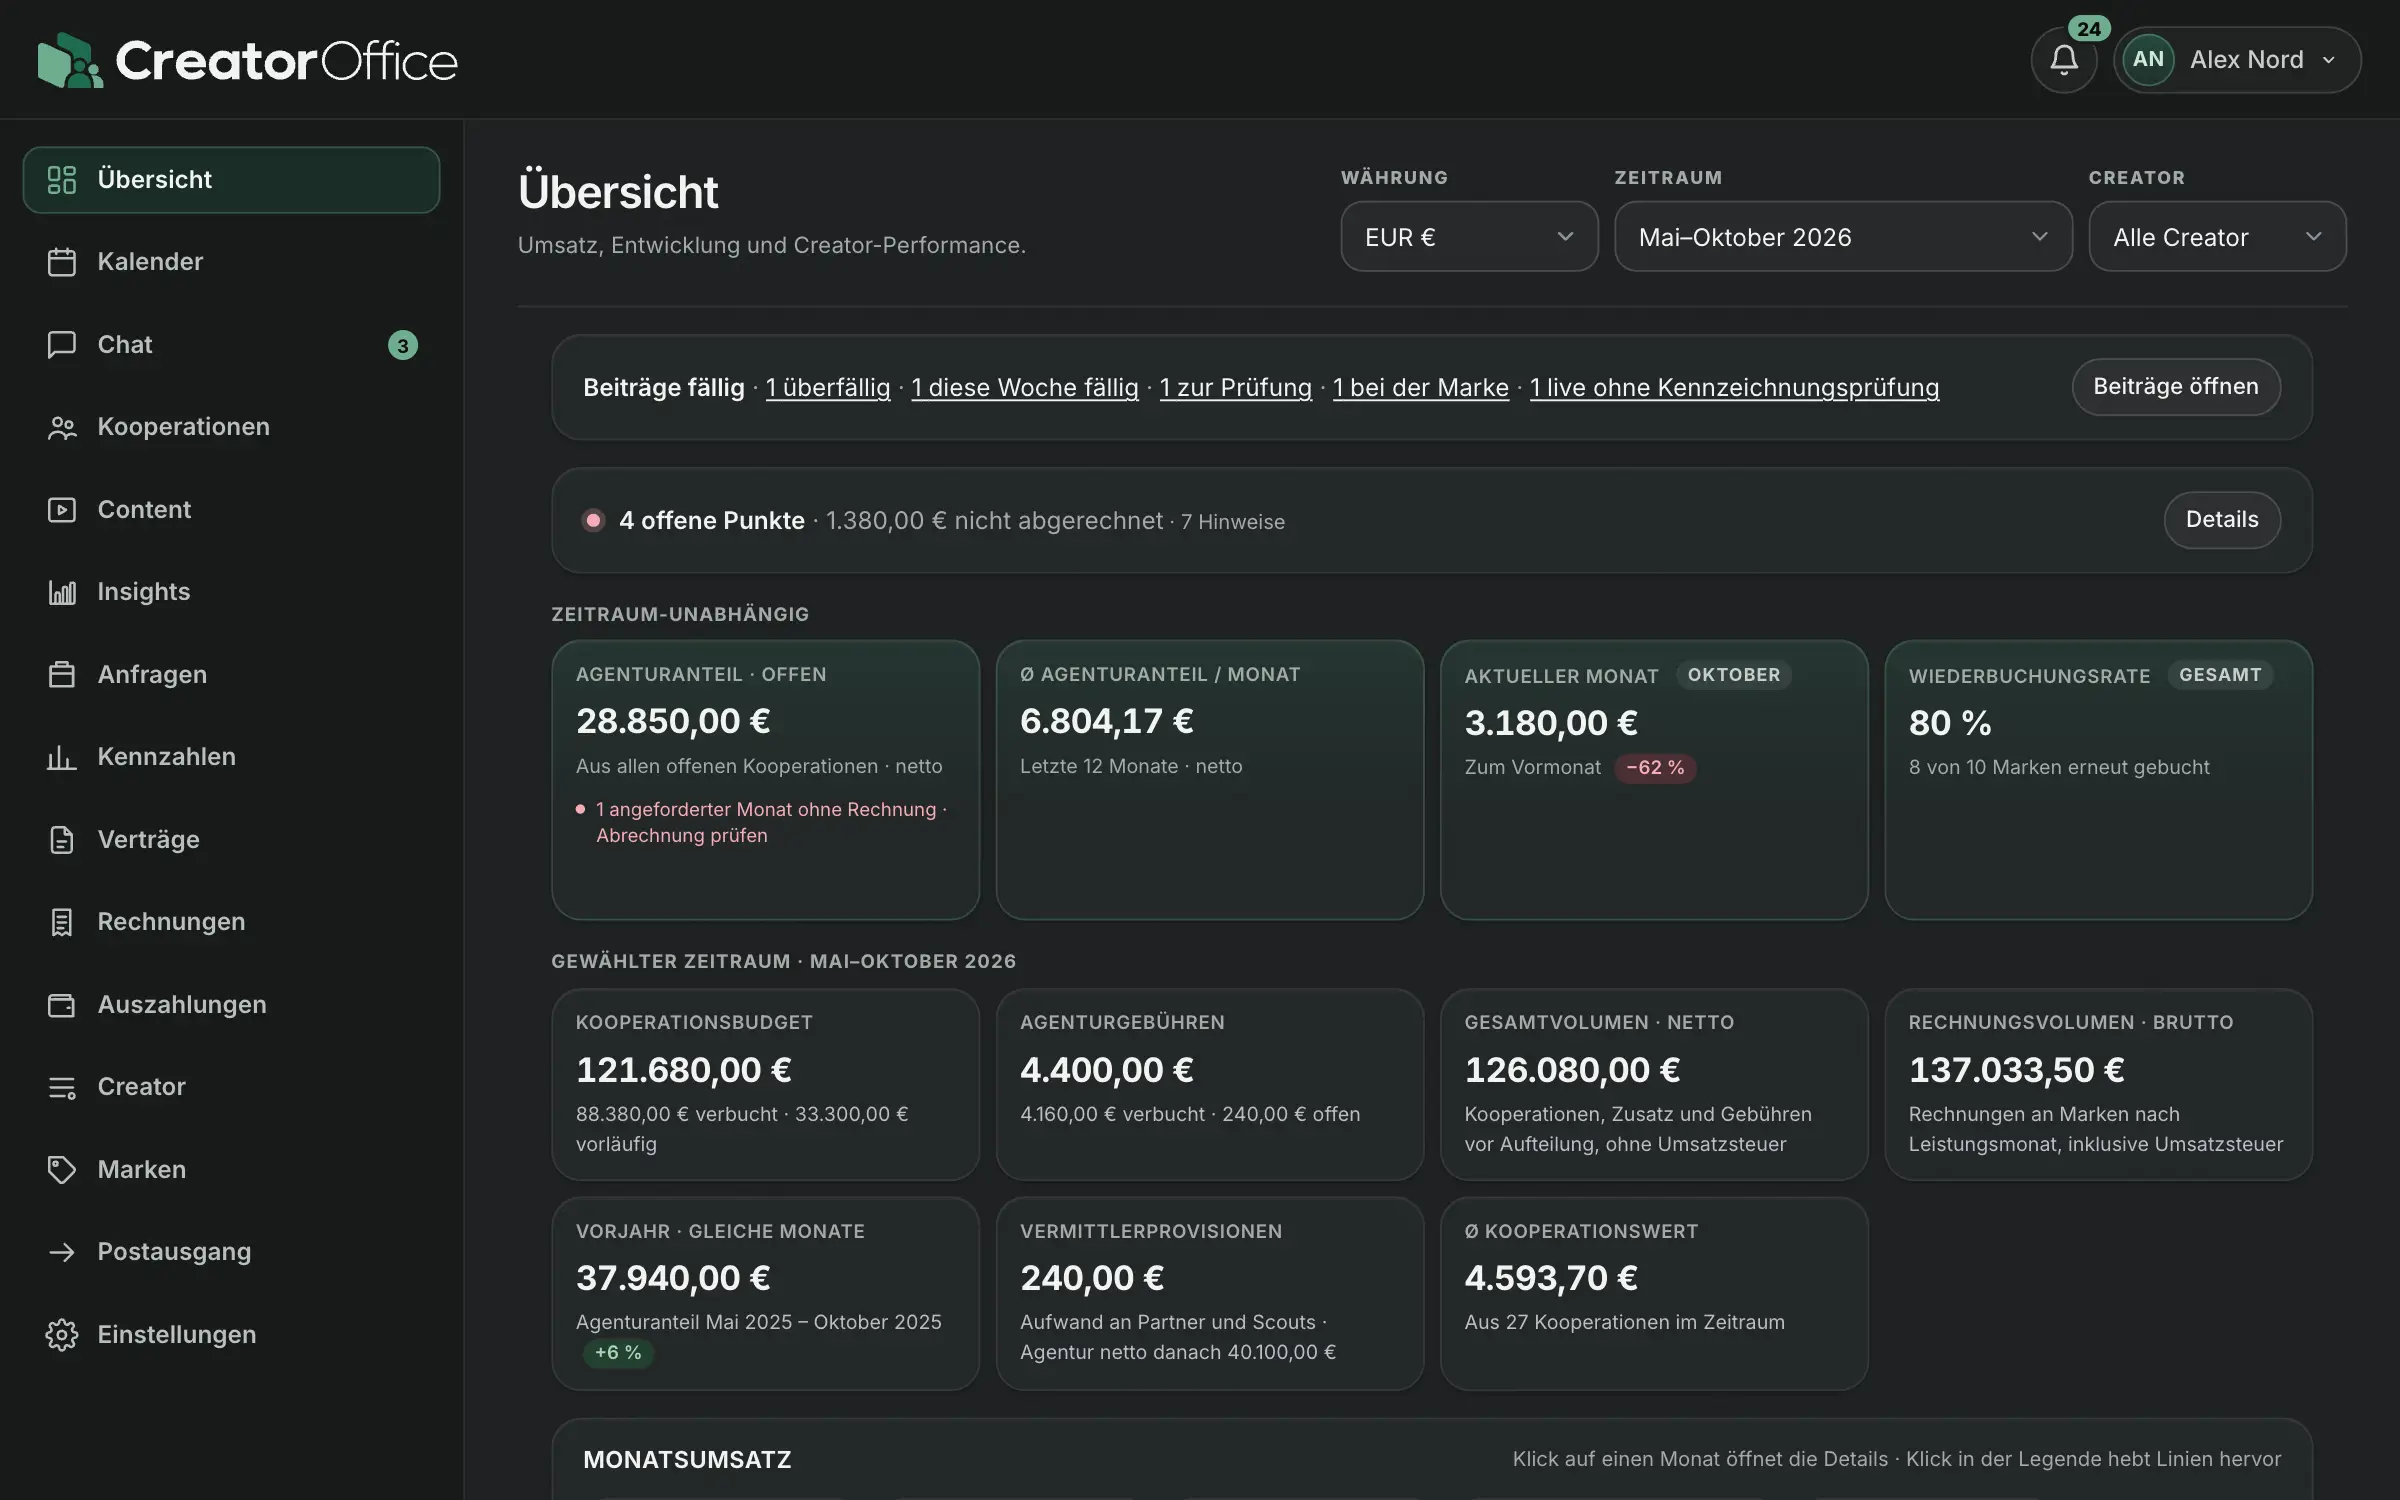Open the Zeitraum Mai–Oktober 2026 dropdown
Screen dimensions: 2400x1500
tap(1843, 236)
